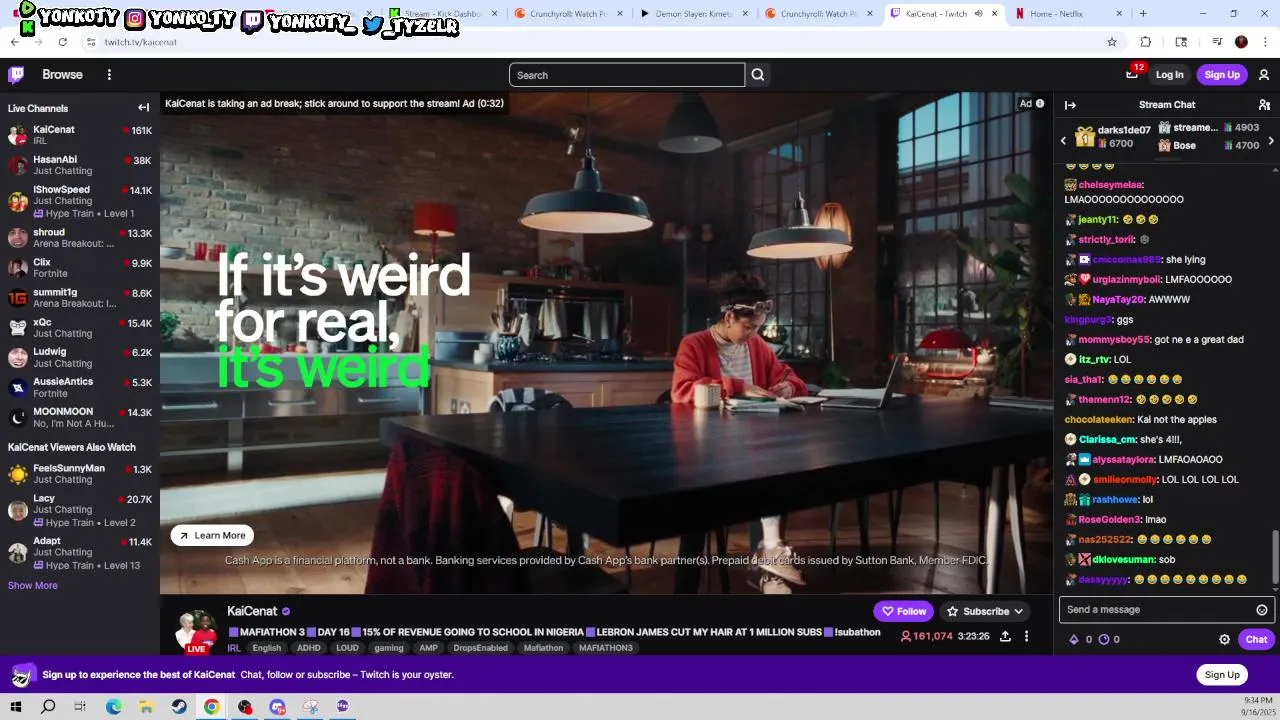The height and width of the screenshot is (720, 1280).
Task: Open the chat community users icon
Action: pyautogui.click(x=1264, y=105)
